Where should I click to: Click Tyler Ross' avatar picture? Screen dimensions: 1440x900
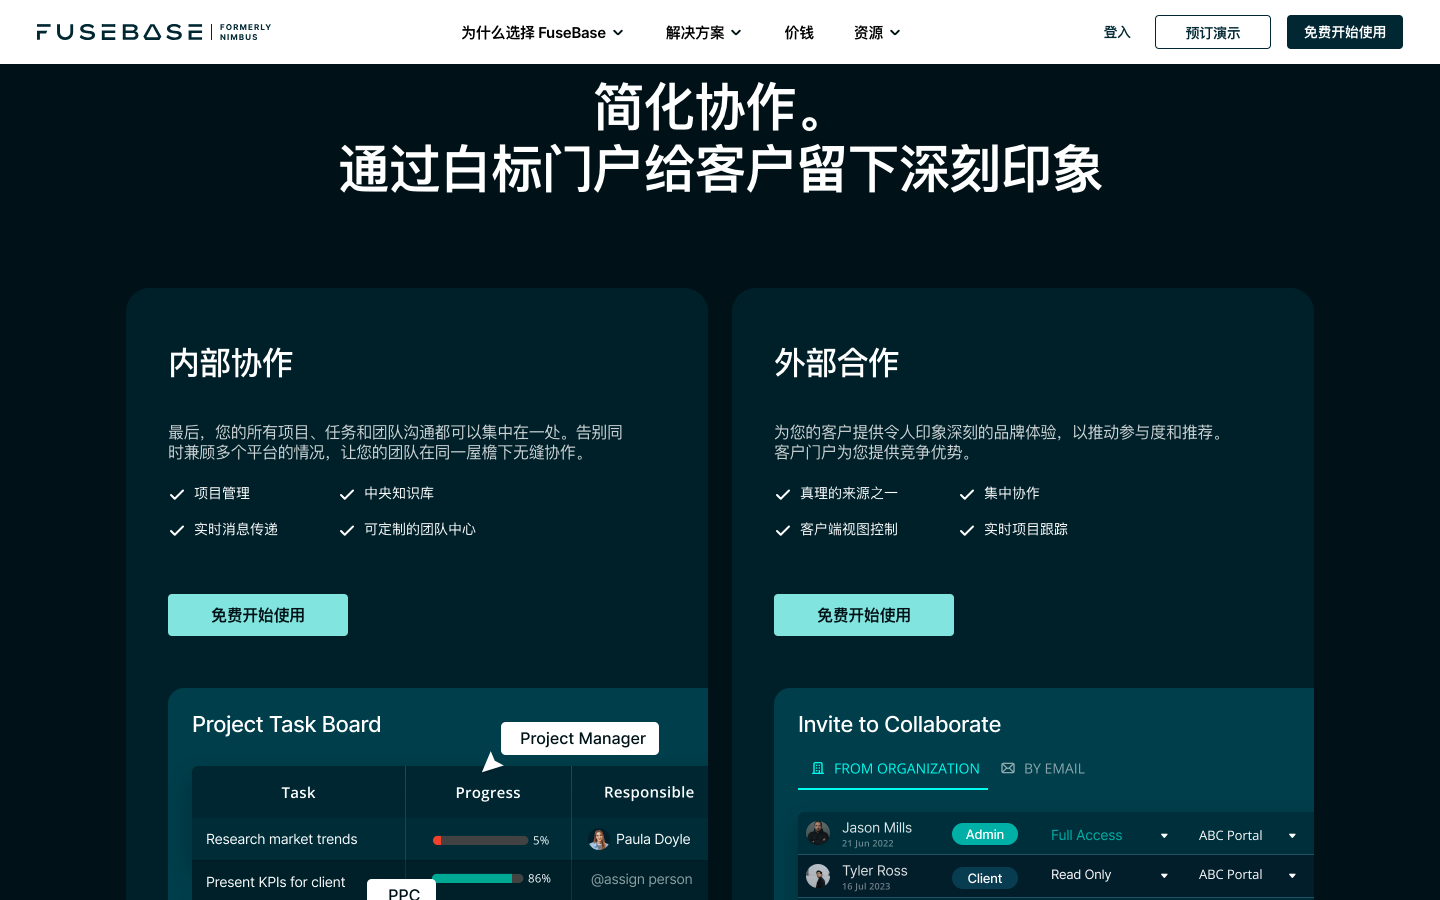tap(818, 876)
